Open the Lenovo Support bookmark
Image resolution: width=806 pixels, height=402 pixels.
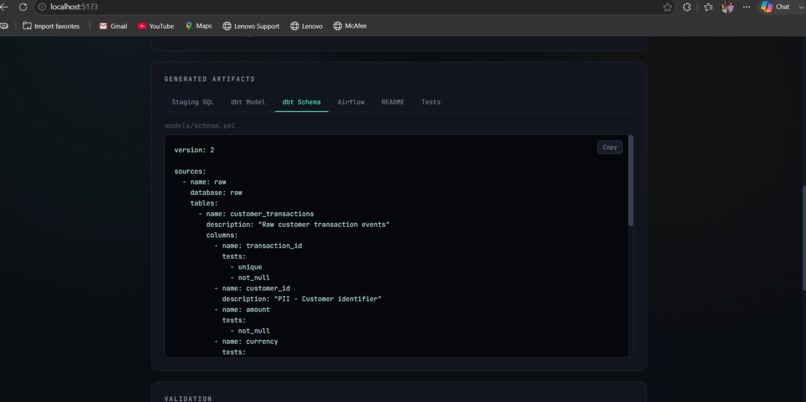(251, 26)
